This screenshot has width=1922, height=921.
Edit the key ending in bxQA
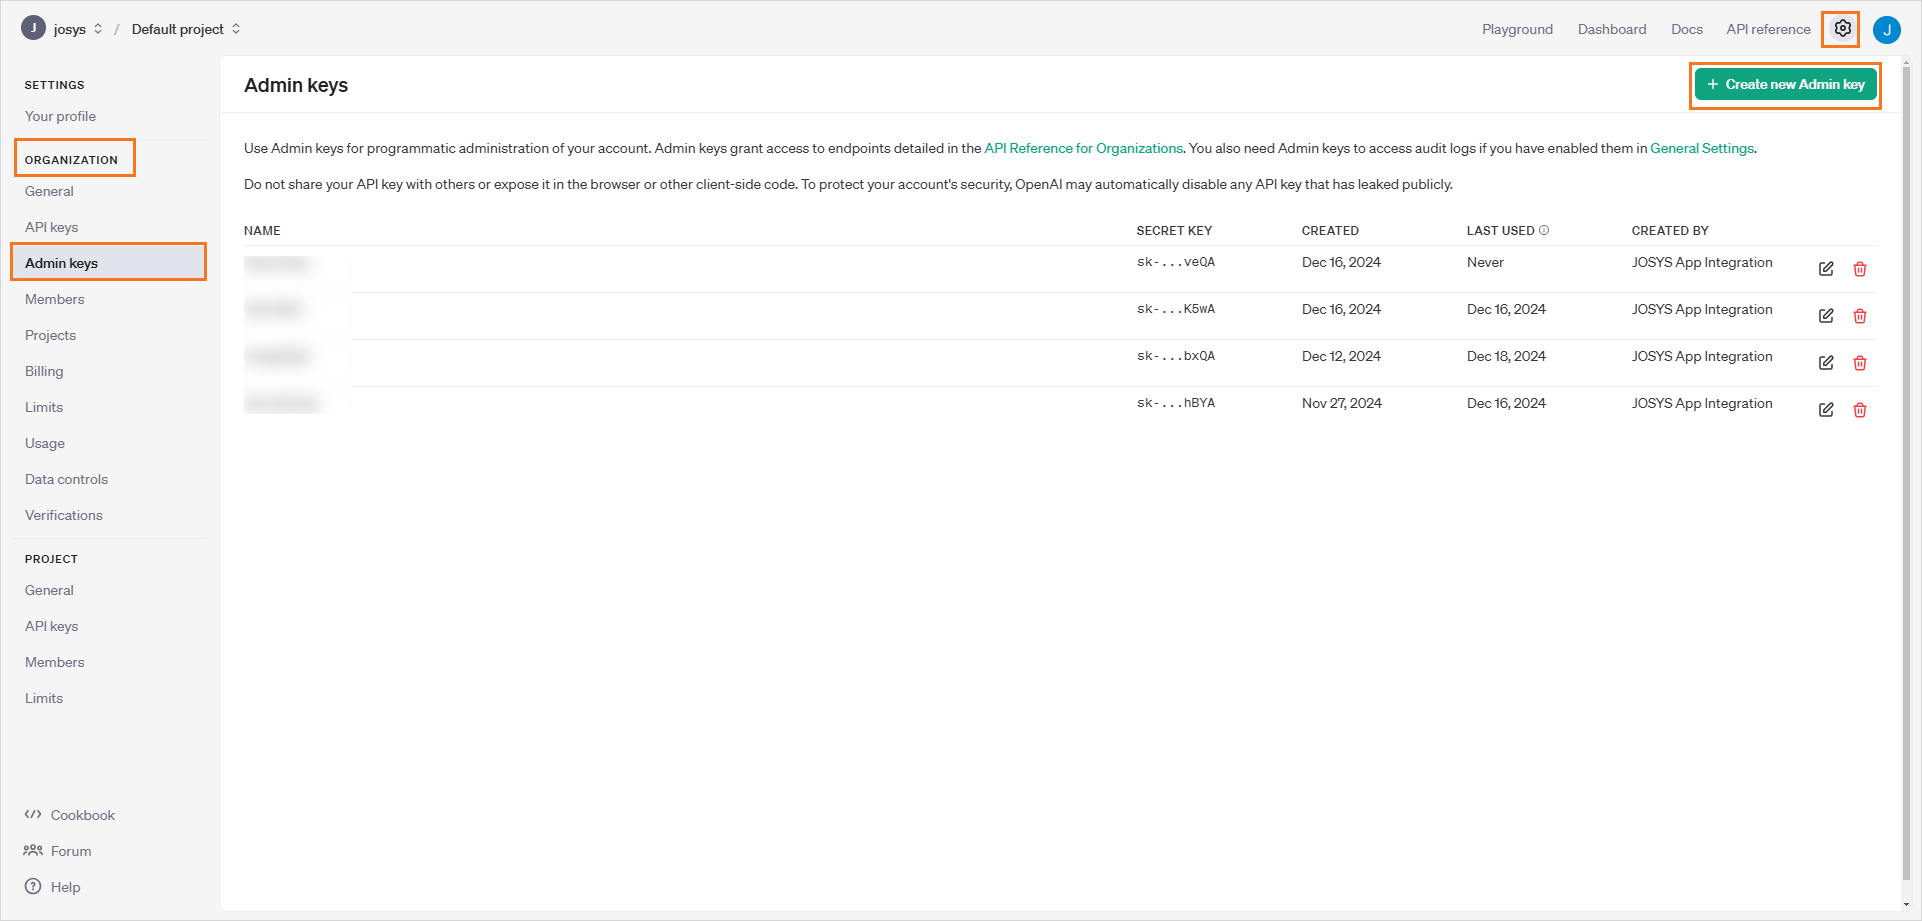coord(1826,363)
